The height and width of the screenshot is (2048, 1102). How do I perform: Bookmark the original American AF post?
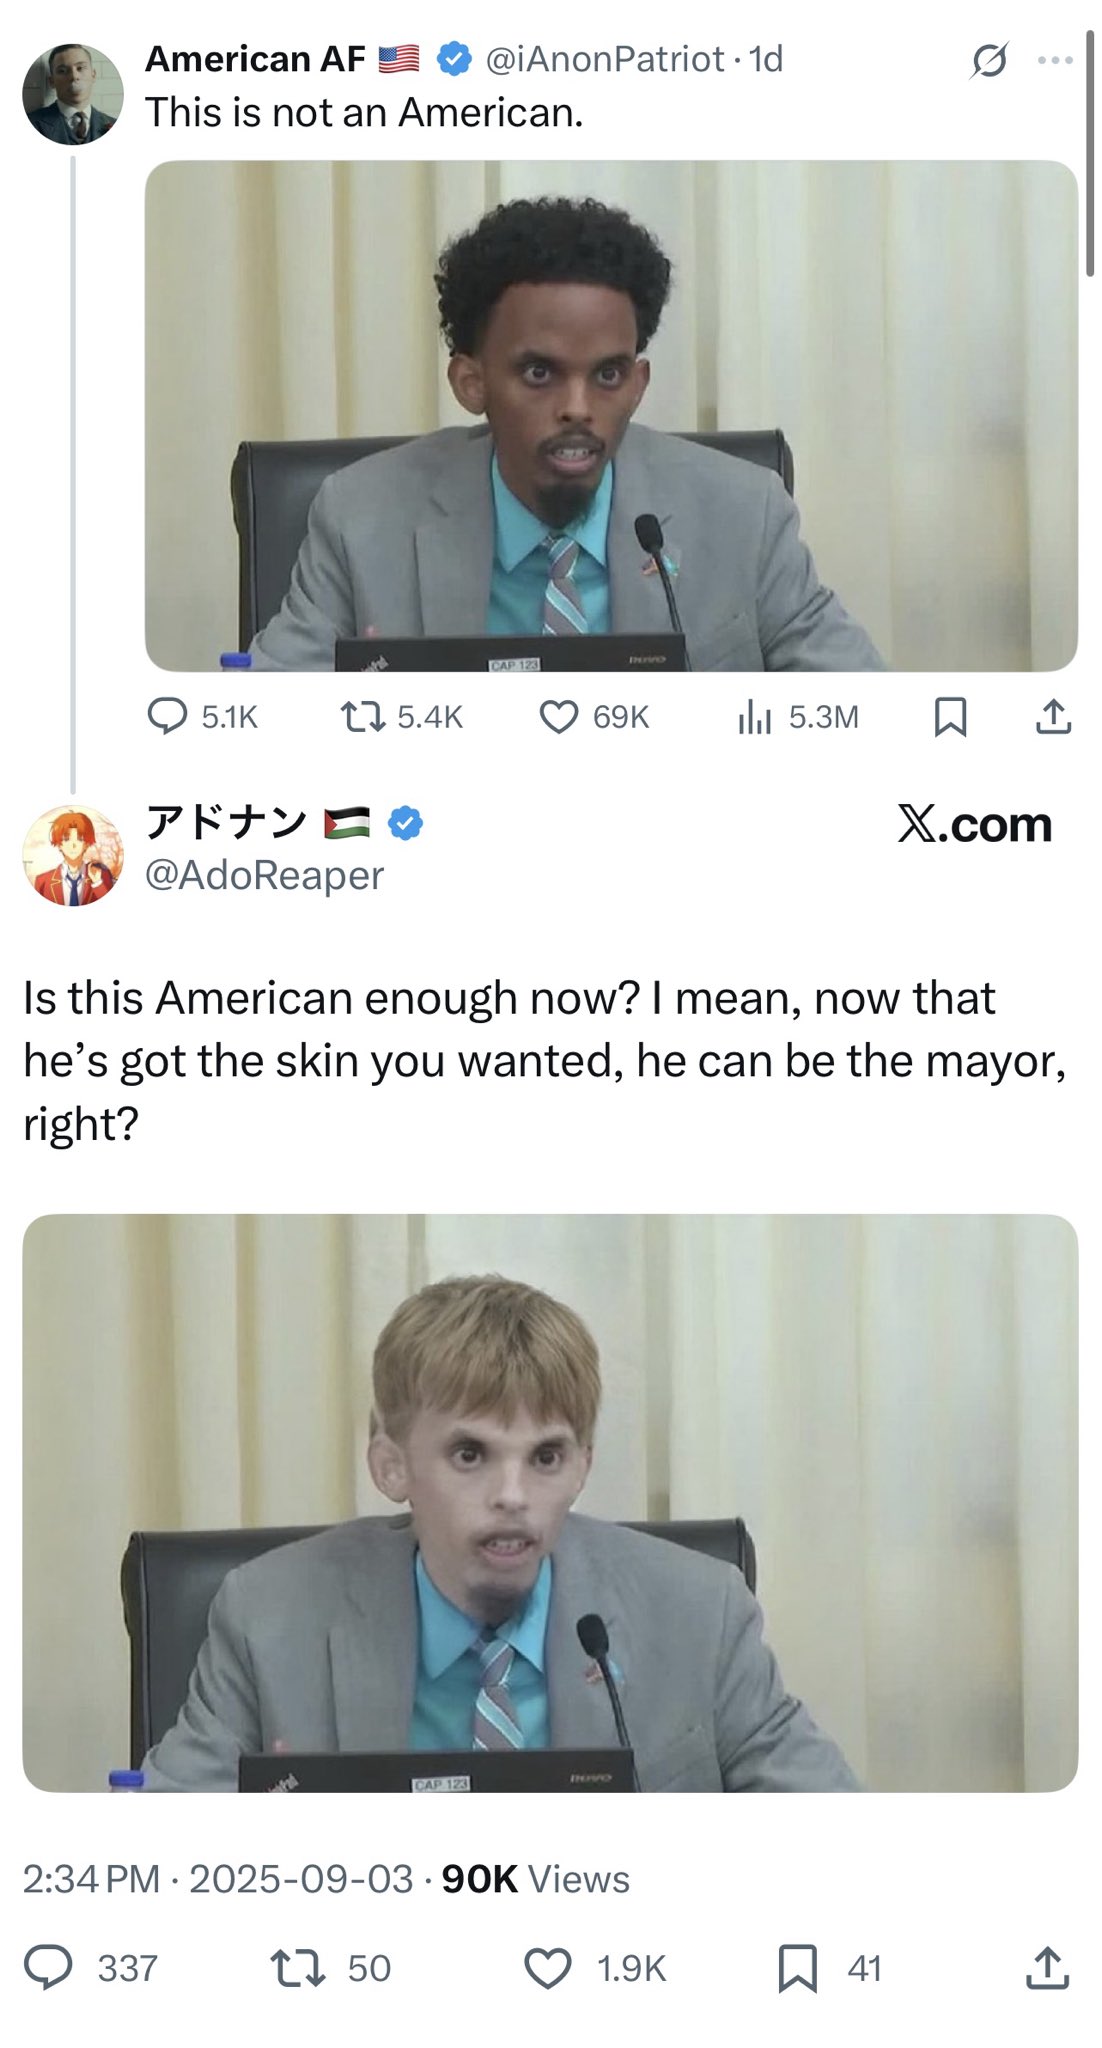click(x=949, y=717)
